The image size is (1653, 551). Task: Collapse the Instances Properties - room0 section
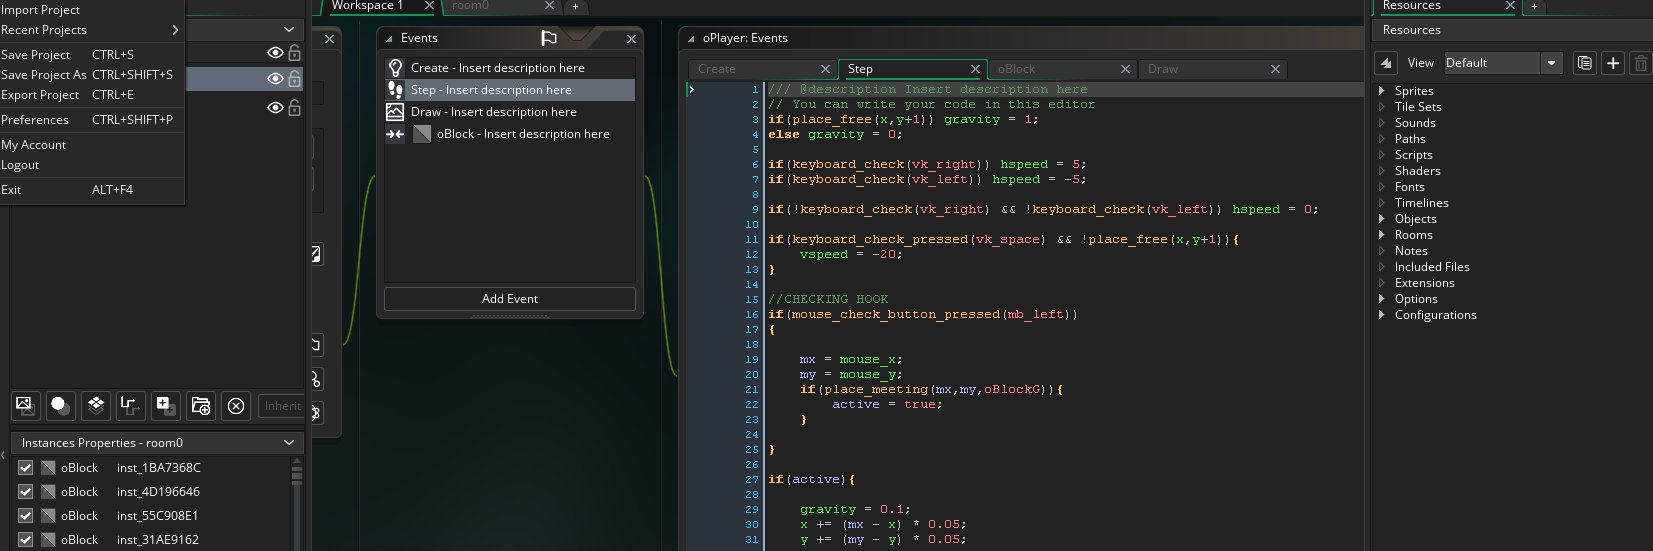pyautogui.click(x=289, y=442)
